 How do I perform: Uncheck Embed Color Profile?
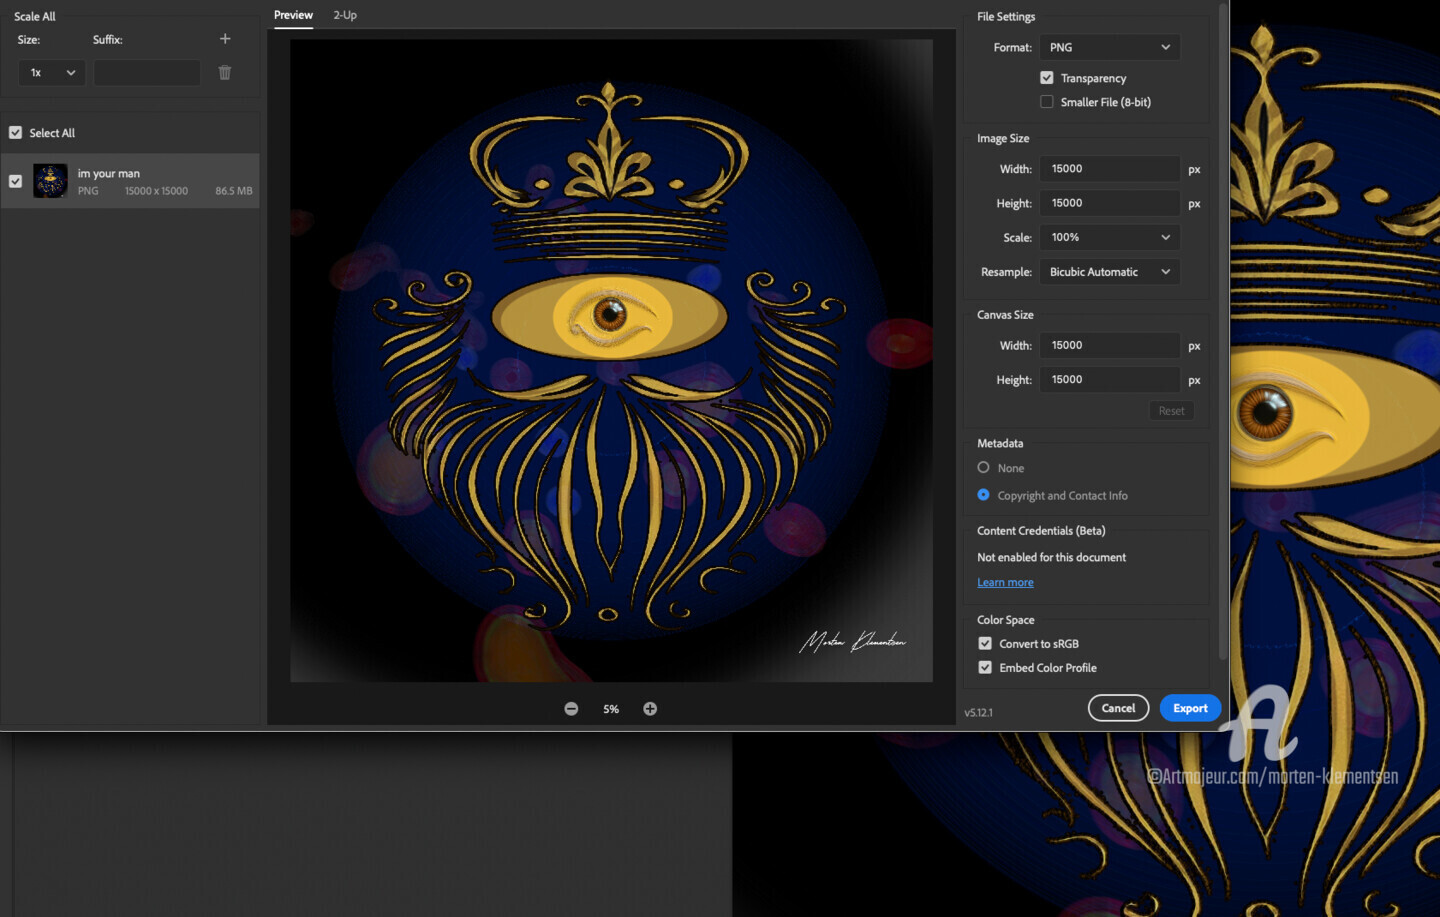(985, 667)
